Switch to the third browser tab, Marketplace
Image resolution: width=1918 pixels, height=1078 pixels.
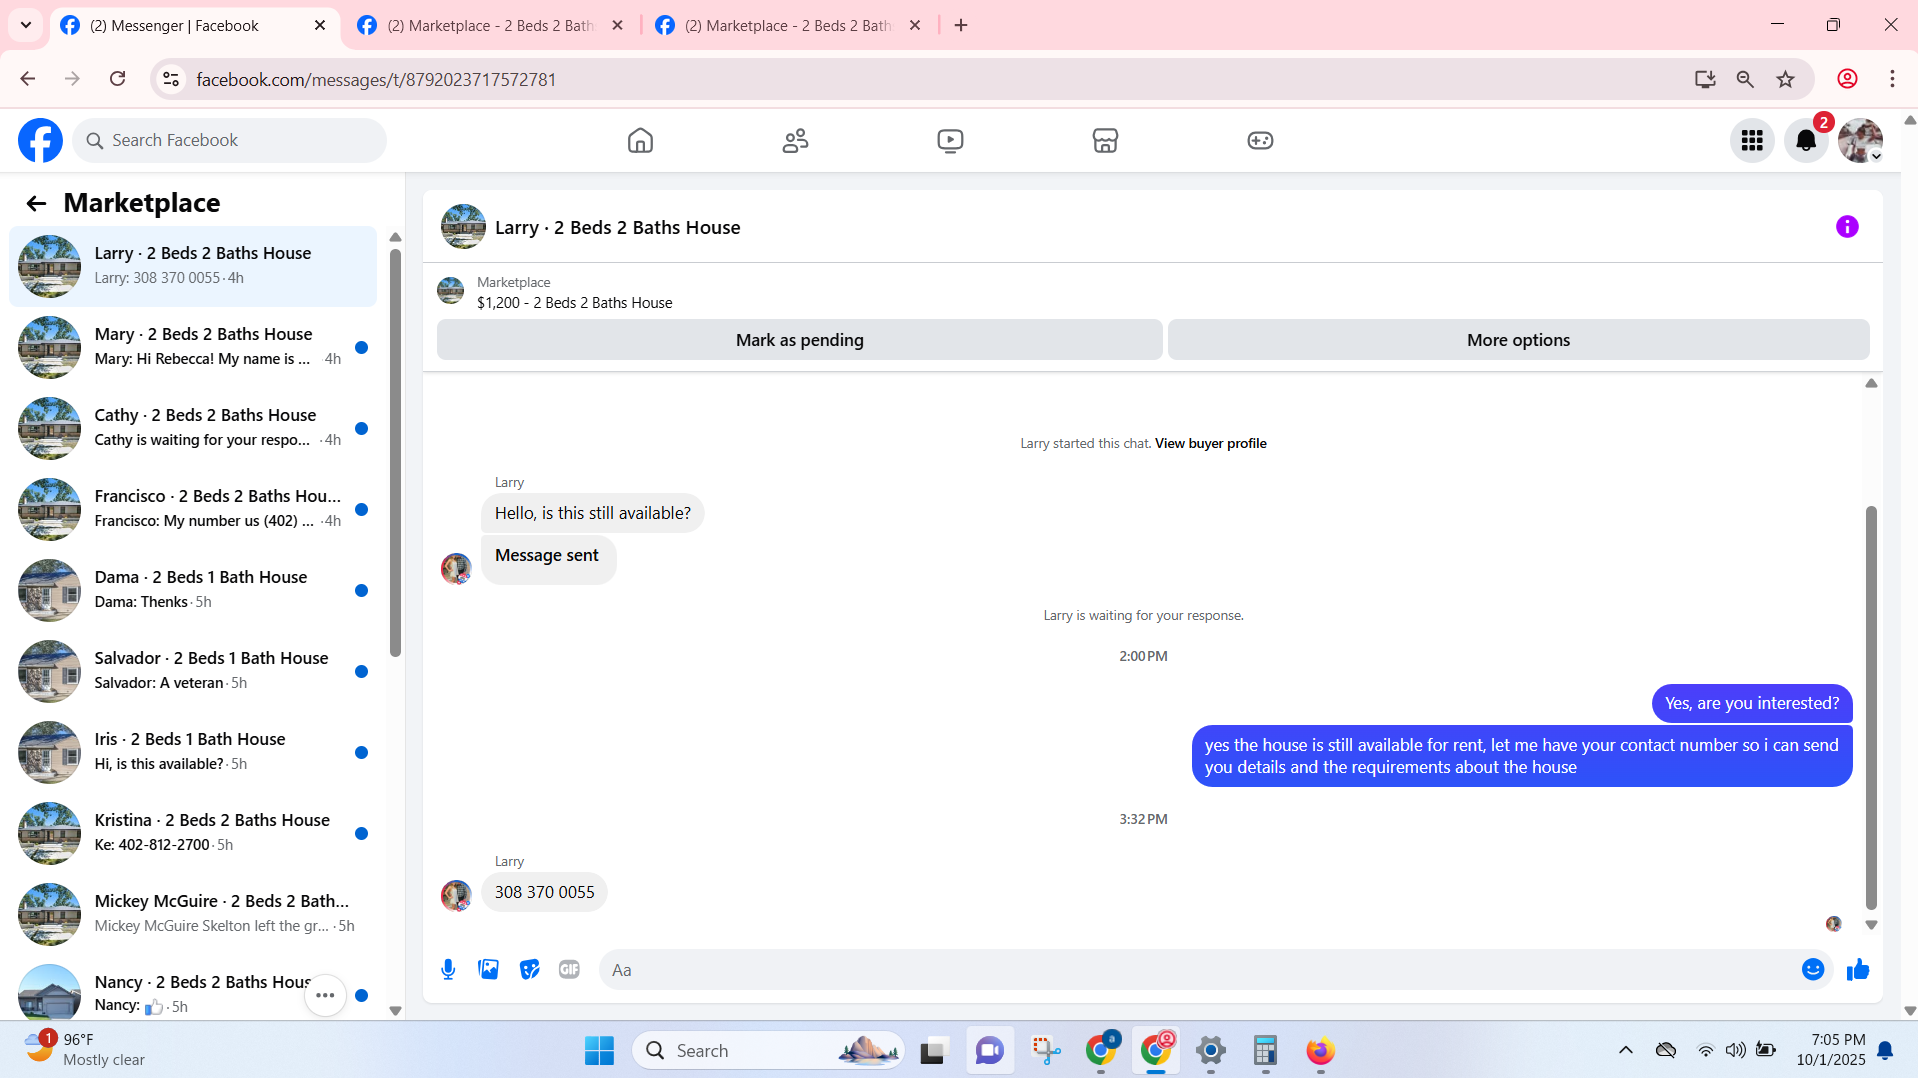[x=788, y=26]
